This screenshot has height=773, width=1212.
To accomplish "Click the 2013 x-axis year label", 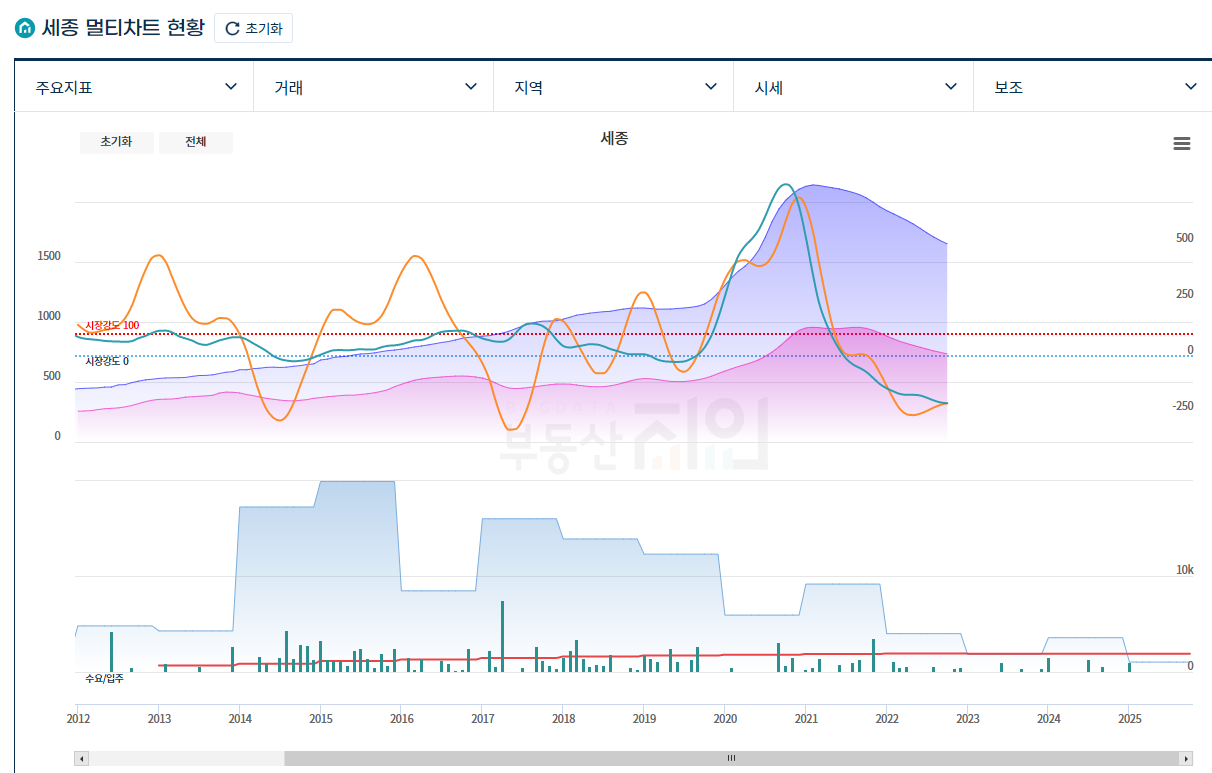I will tap(159, 718).
